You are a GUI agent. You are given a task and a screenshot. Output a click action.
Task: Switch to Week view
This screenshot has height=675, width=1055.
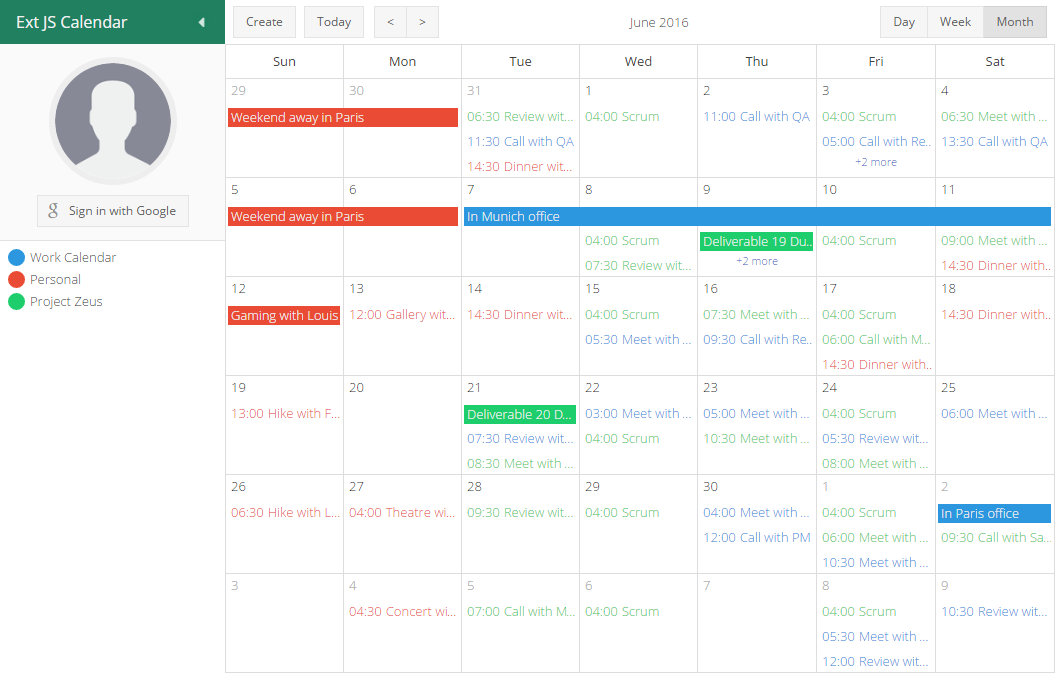click(x=955, y=22)
